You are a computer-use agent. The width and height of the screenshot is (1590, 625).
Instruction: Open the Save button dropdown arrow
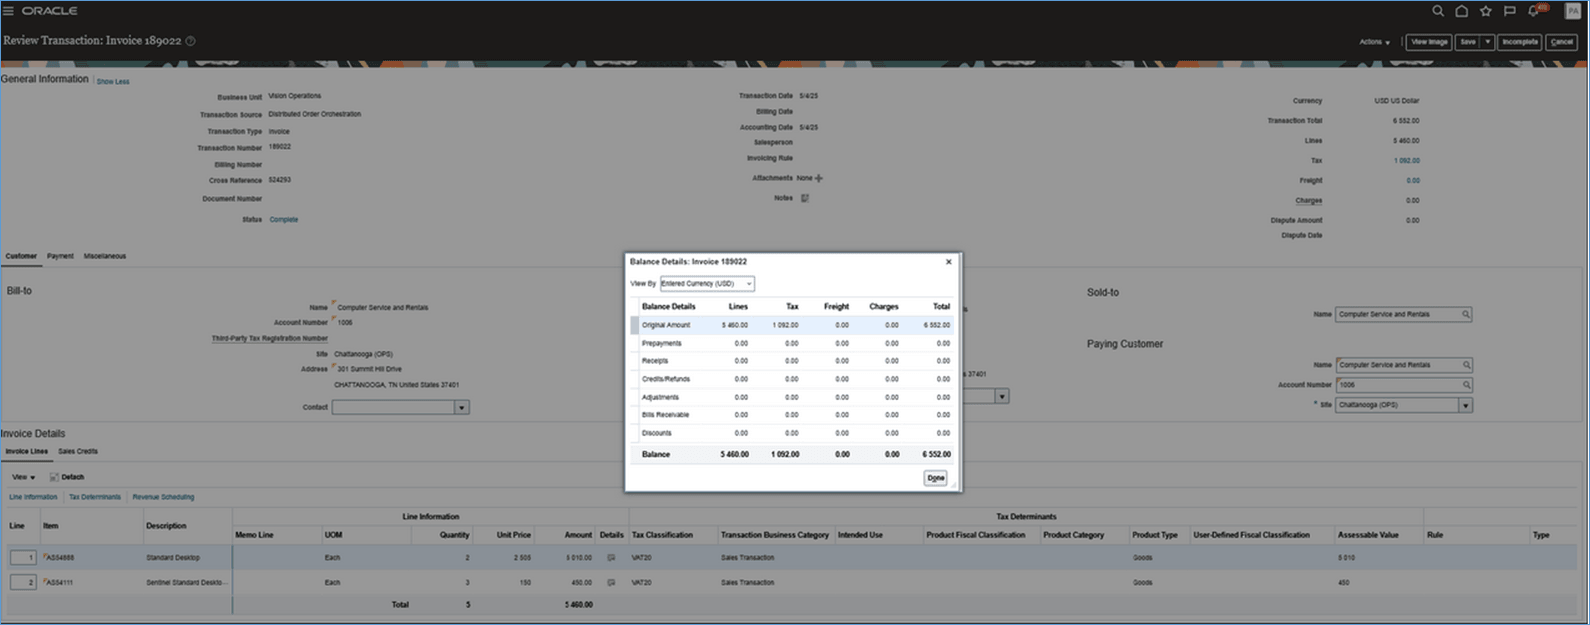tap(1488, 42)
